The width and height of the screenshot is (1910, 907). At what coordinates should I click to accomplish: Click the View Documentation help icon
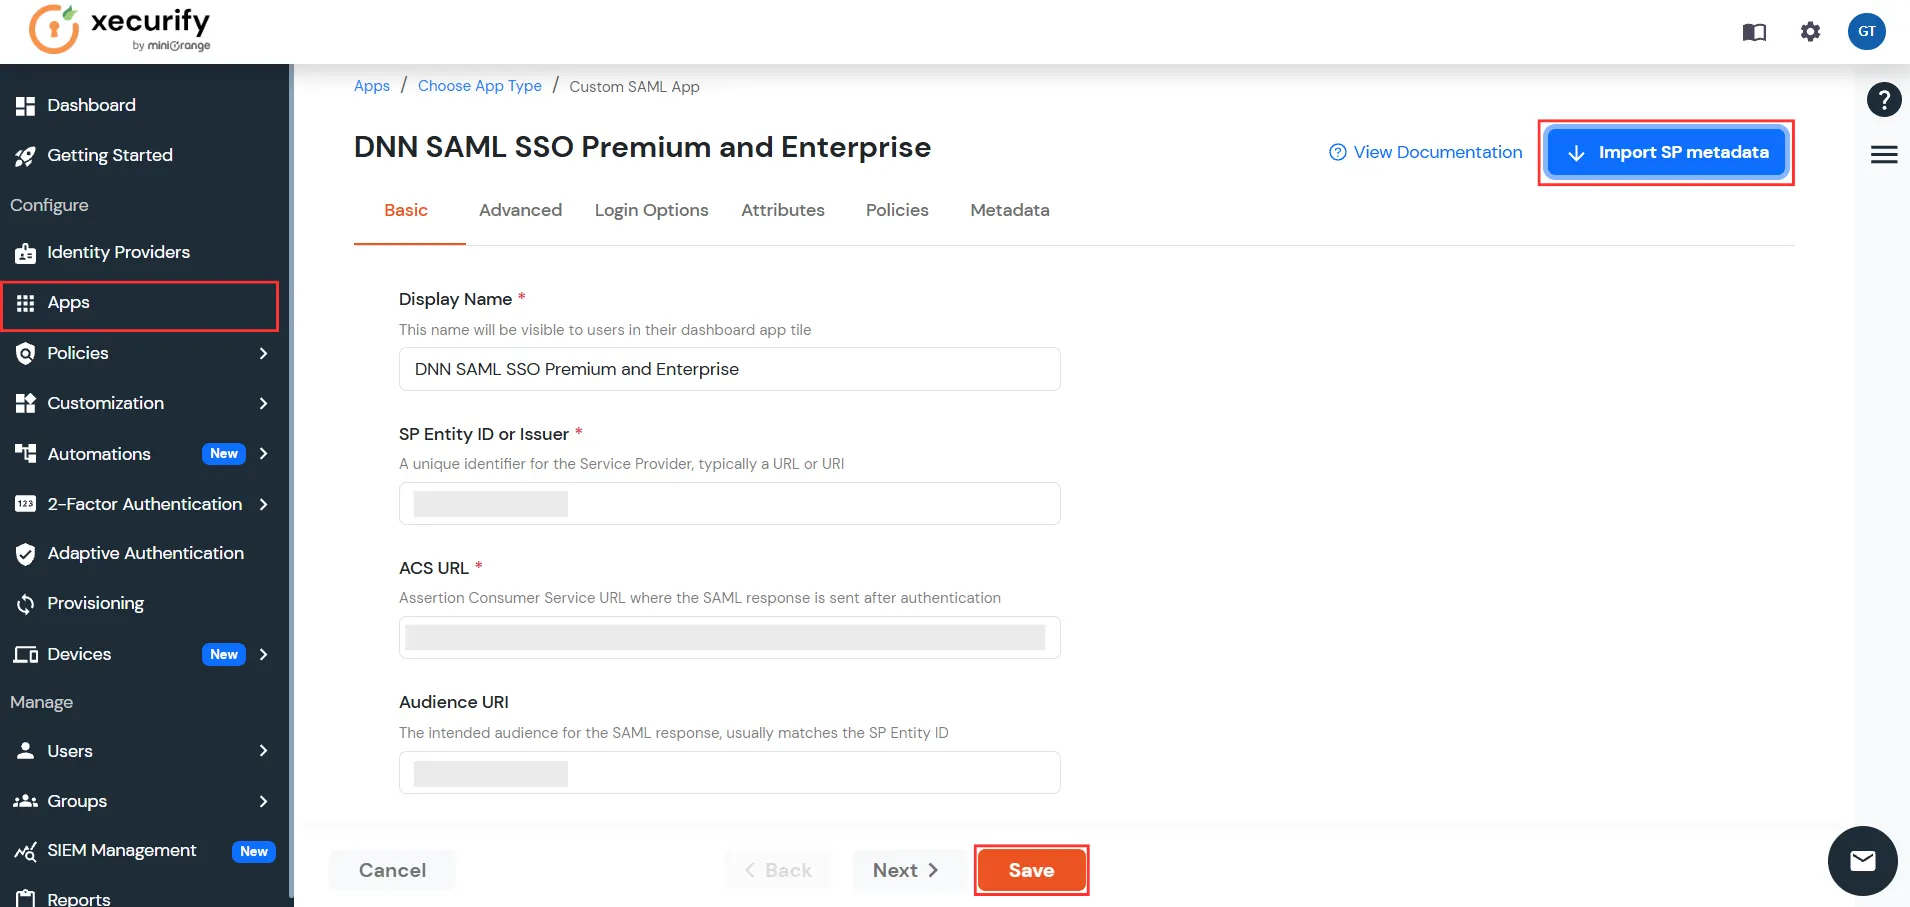(1337, 152)
